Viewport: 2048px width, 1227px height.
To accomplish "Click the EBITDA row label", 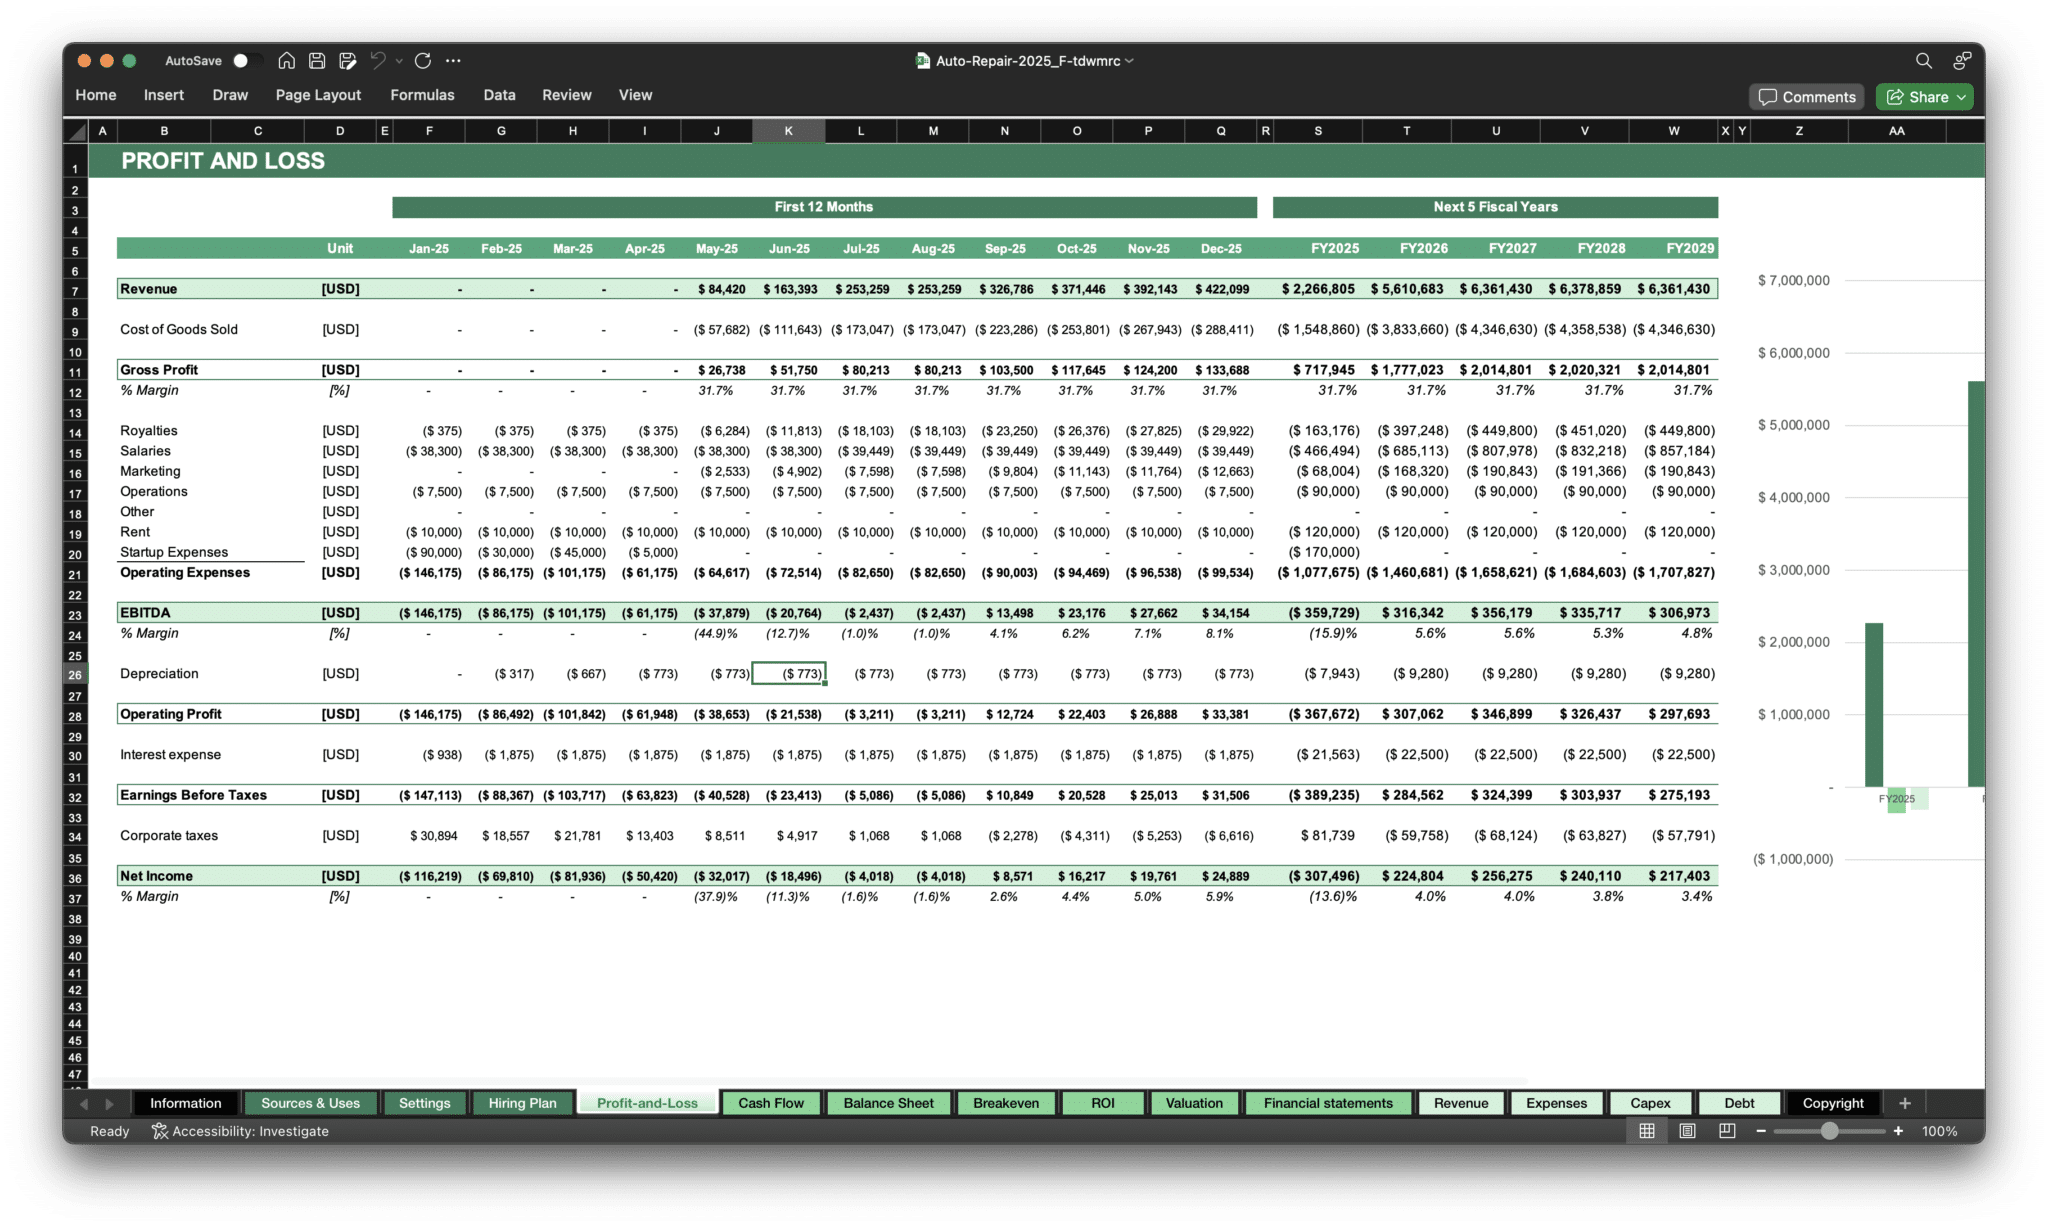I will coord(145,613).
